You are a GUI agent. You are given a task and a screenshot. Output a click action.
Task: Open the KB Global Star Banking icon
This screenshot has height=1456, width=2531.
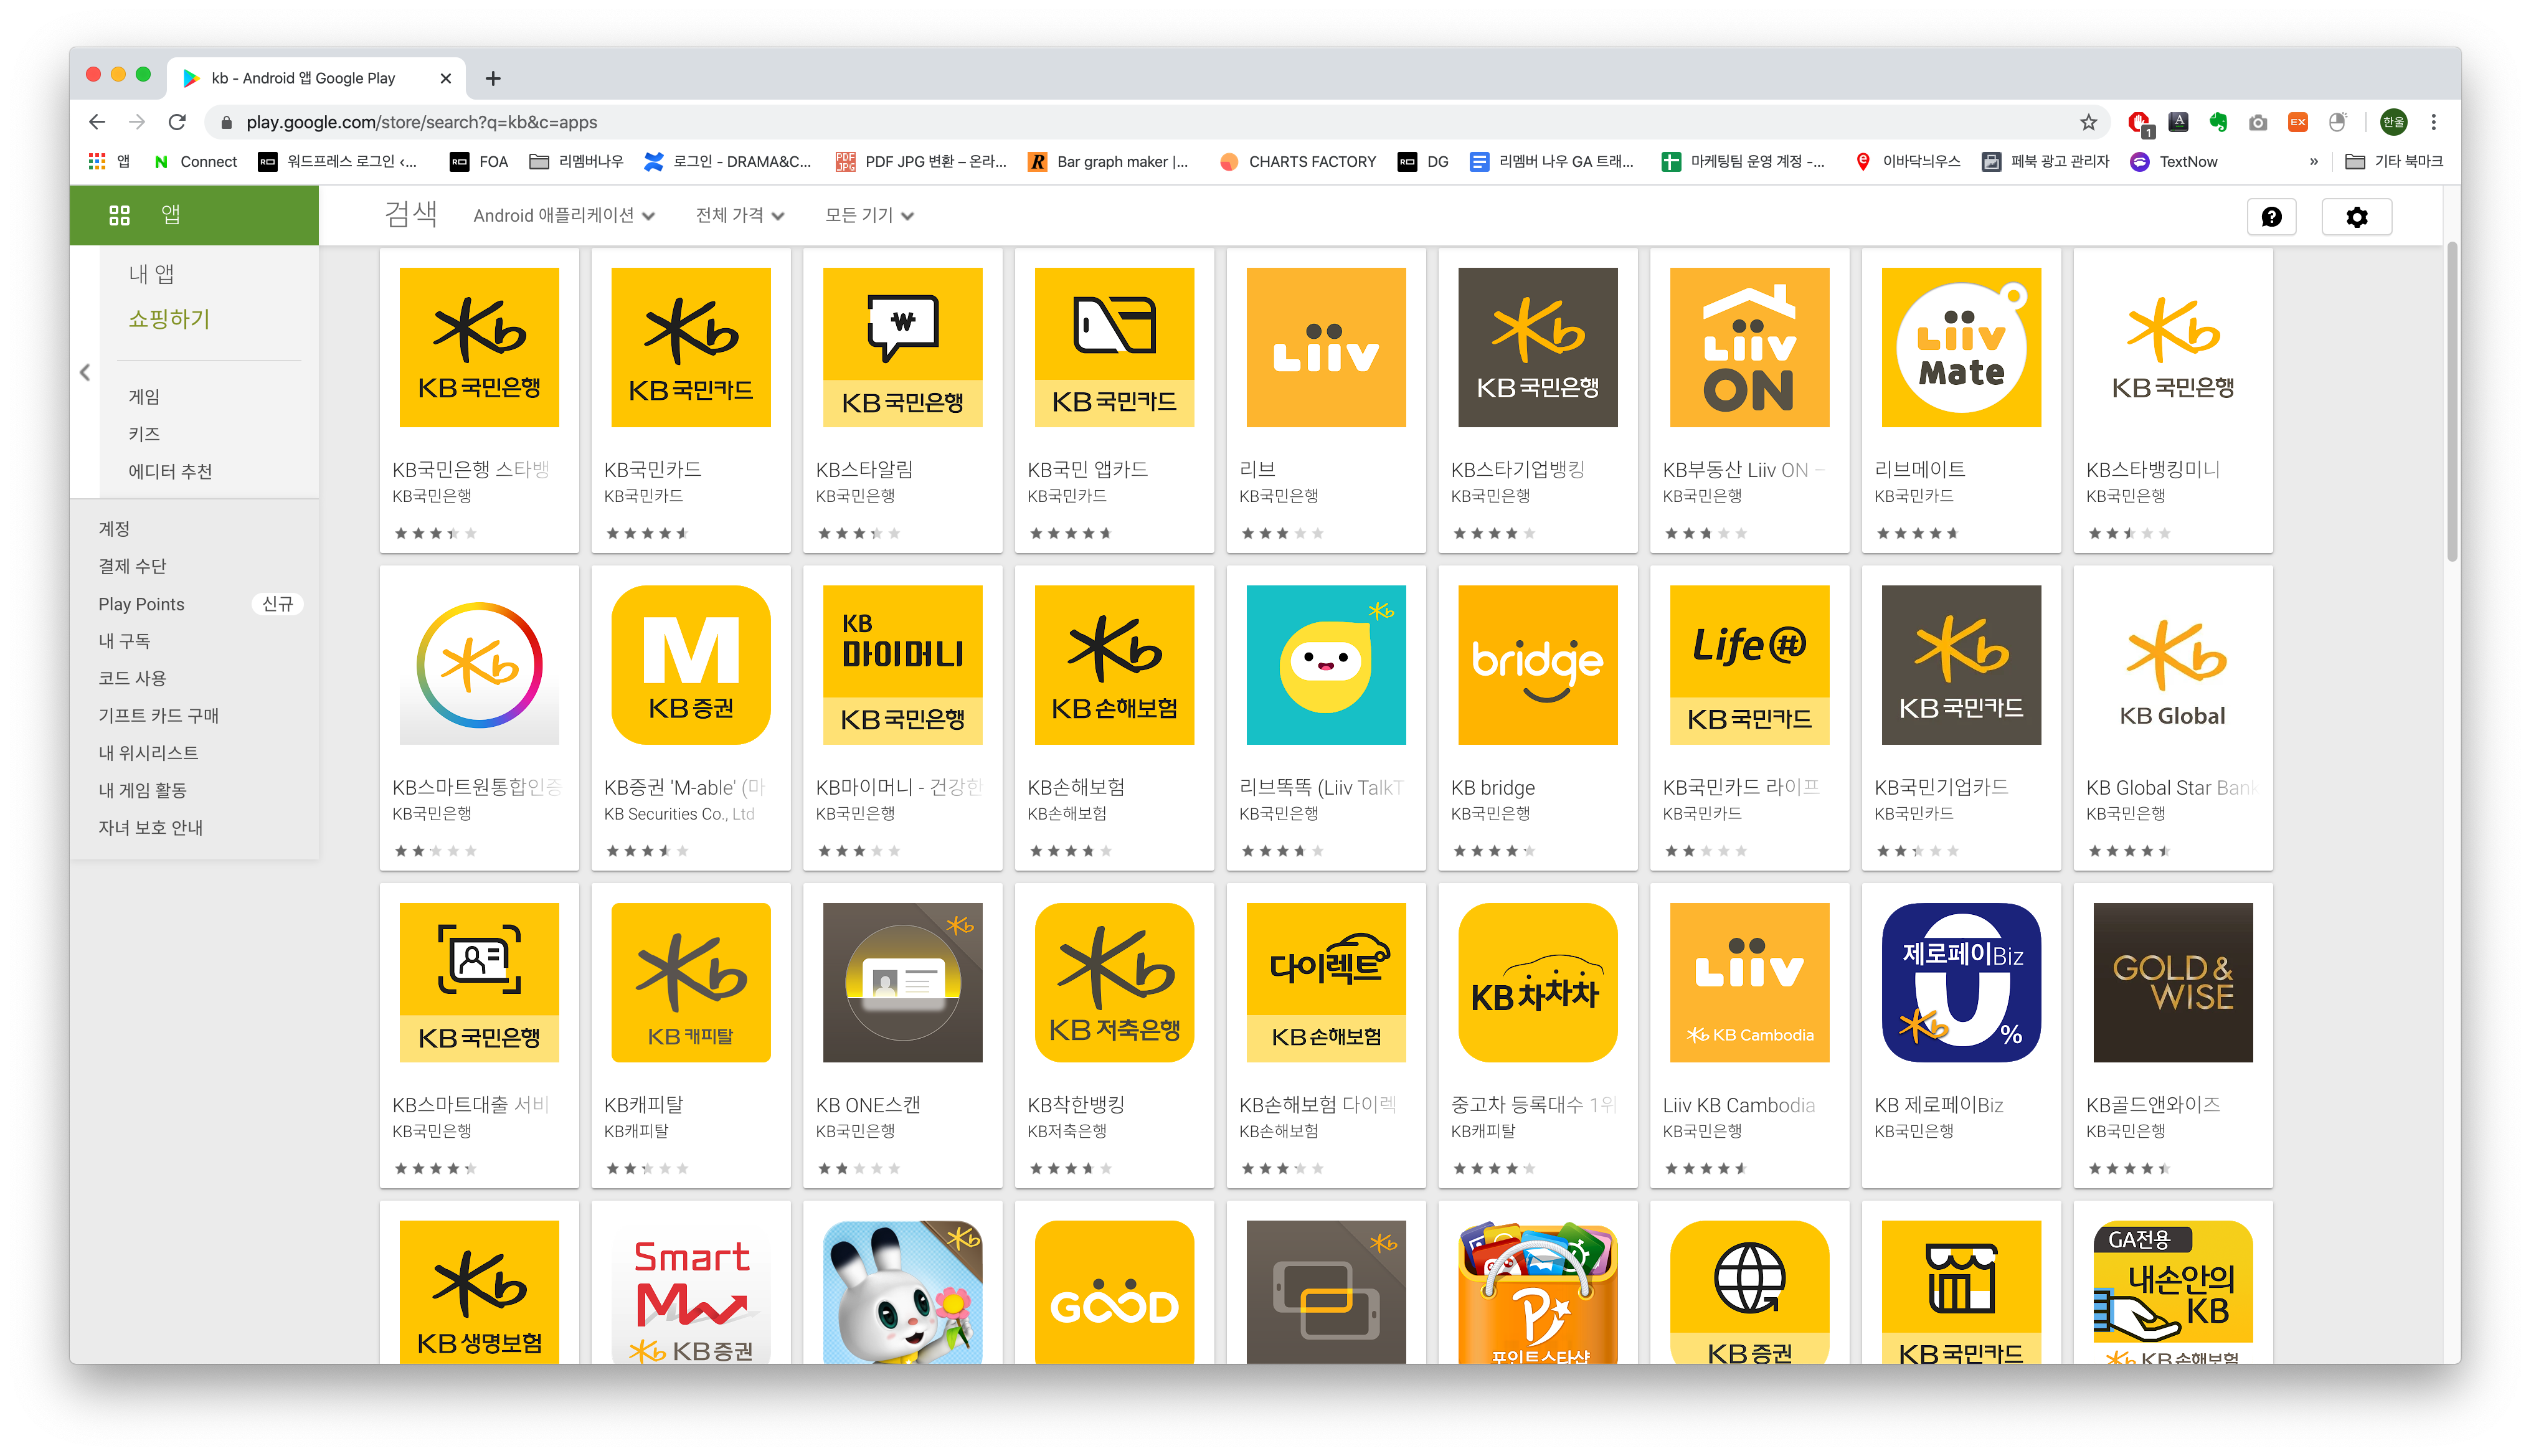click(2173, 665)
